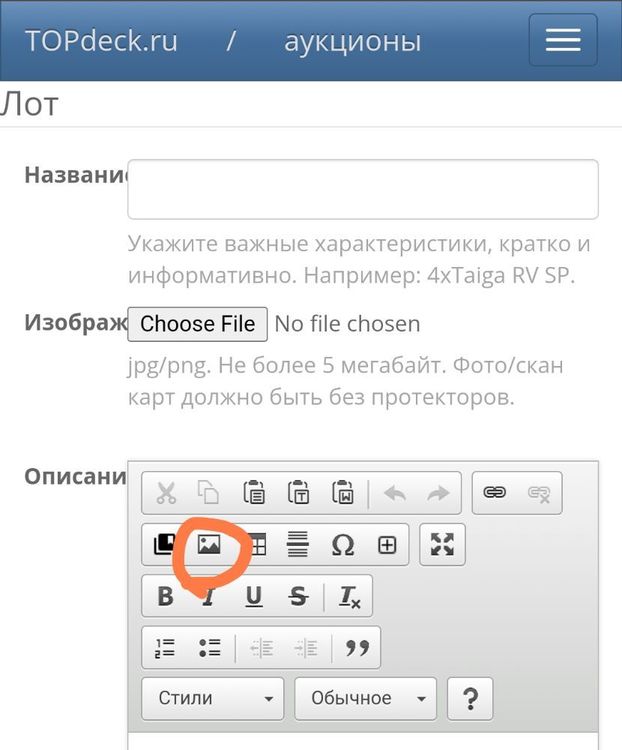Go to аукционы section link

point(353,42)
